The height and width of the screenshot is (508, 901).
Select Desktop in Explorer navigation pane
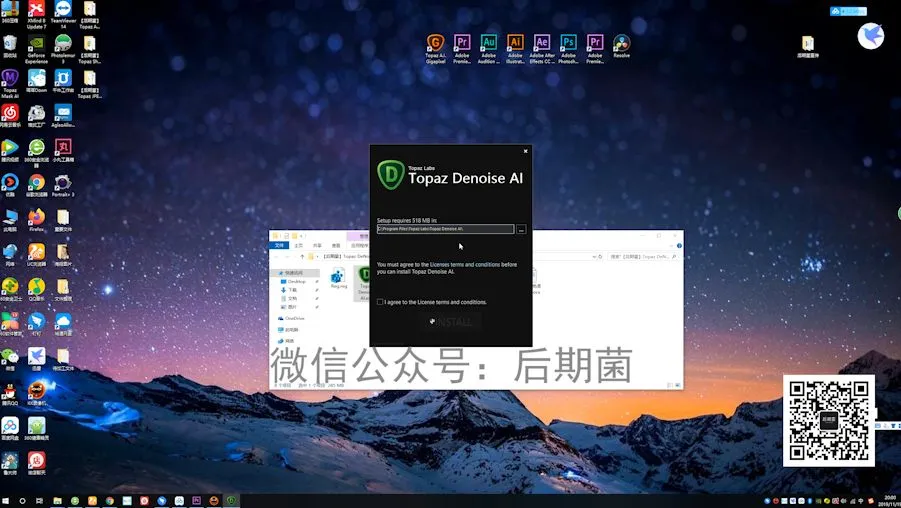pos(294,282)
